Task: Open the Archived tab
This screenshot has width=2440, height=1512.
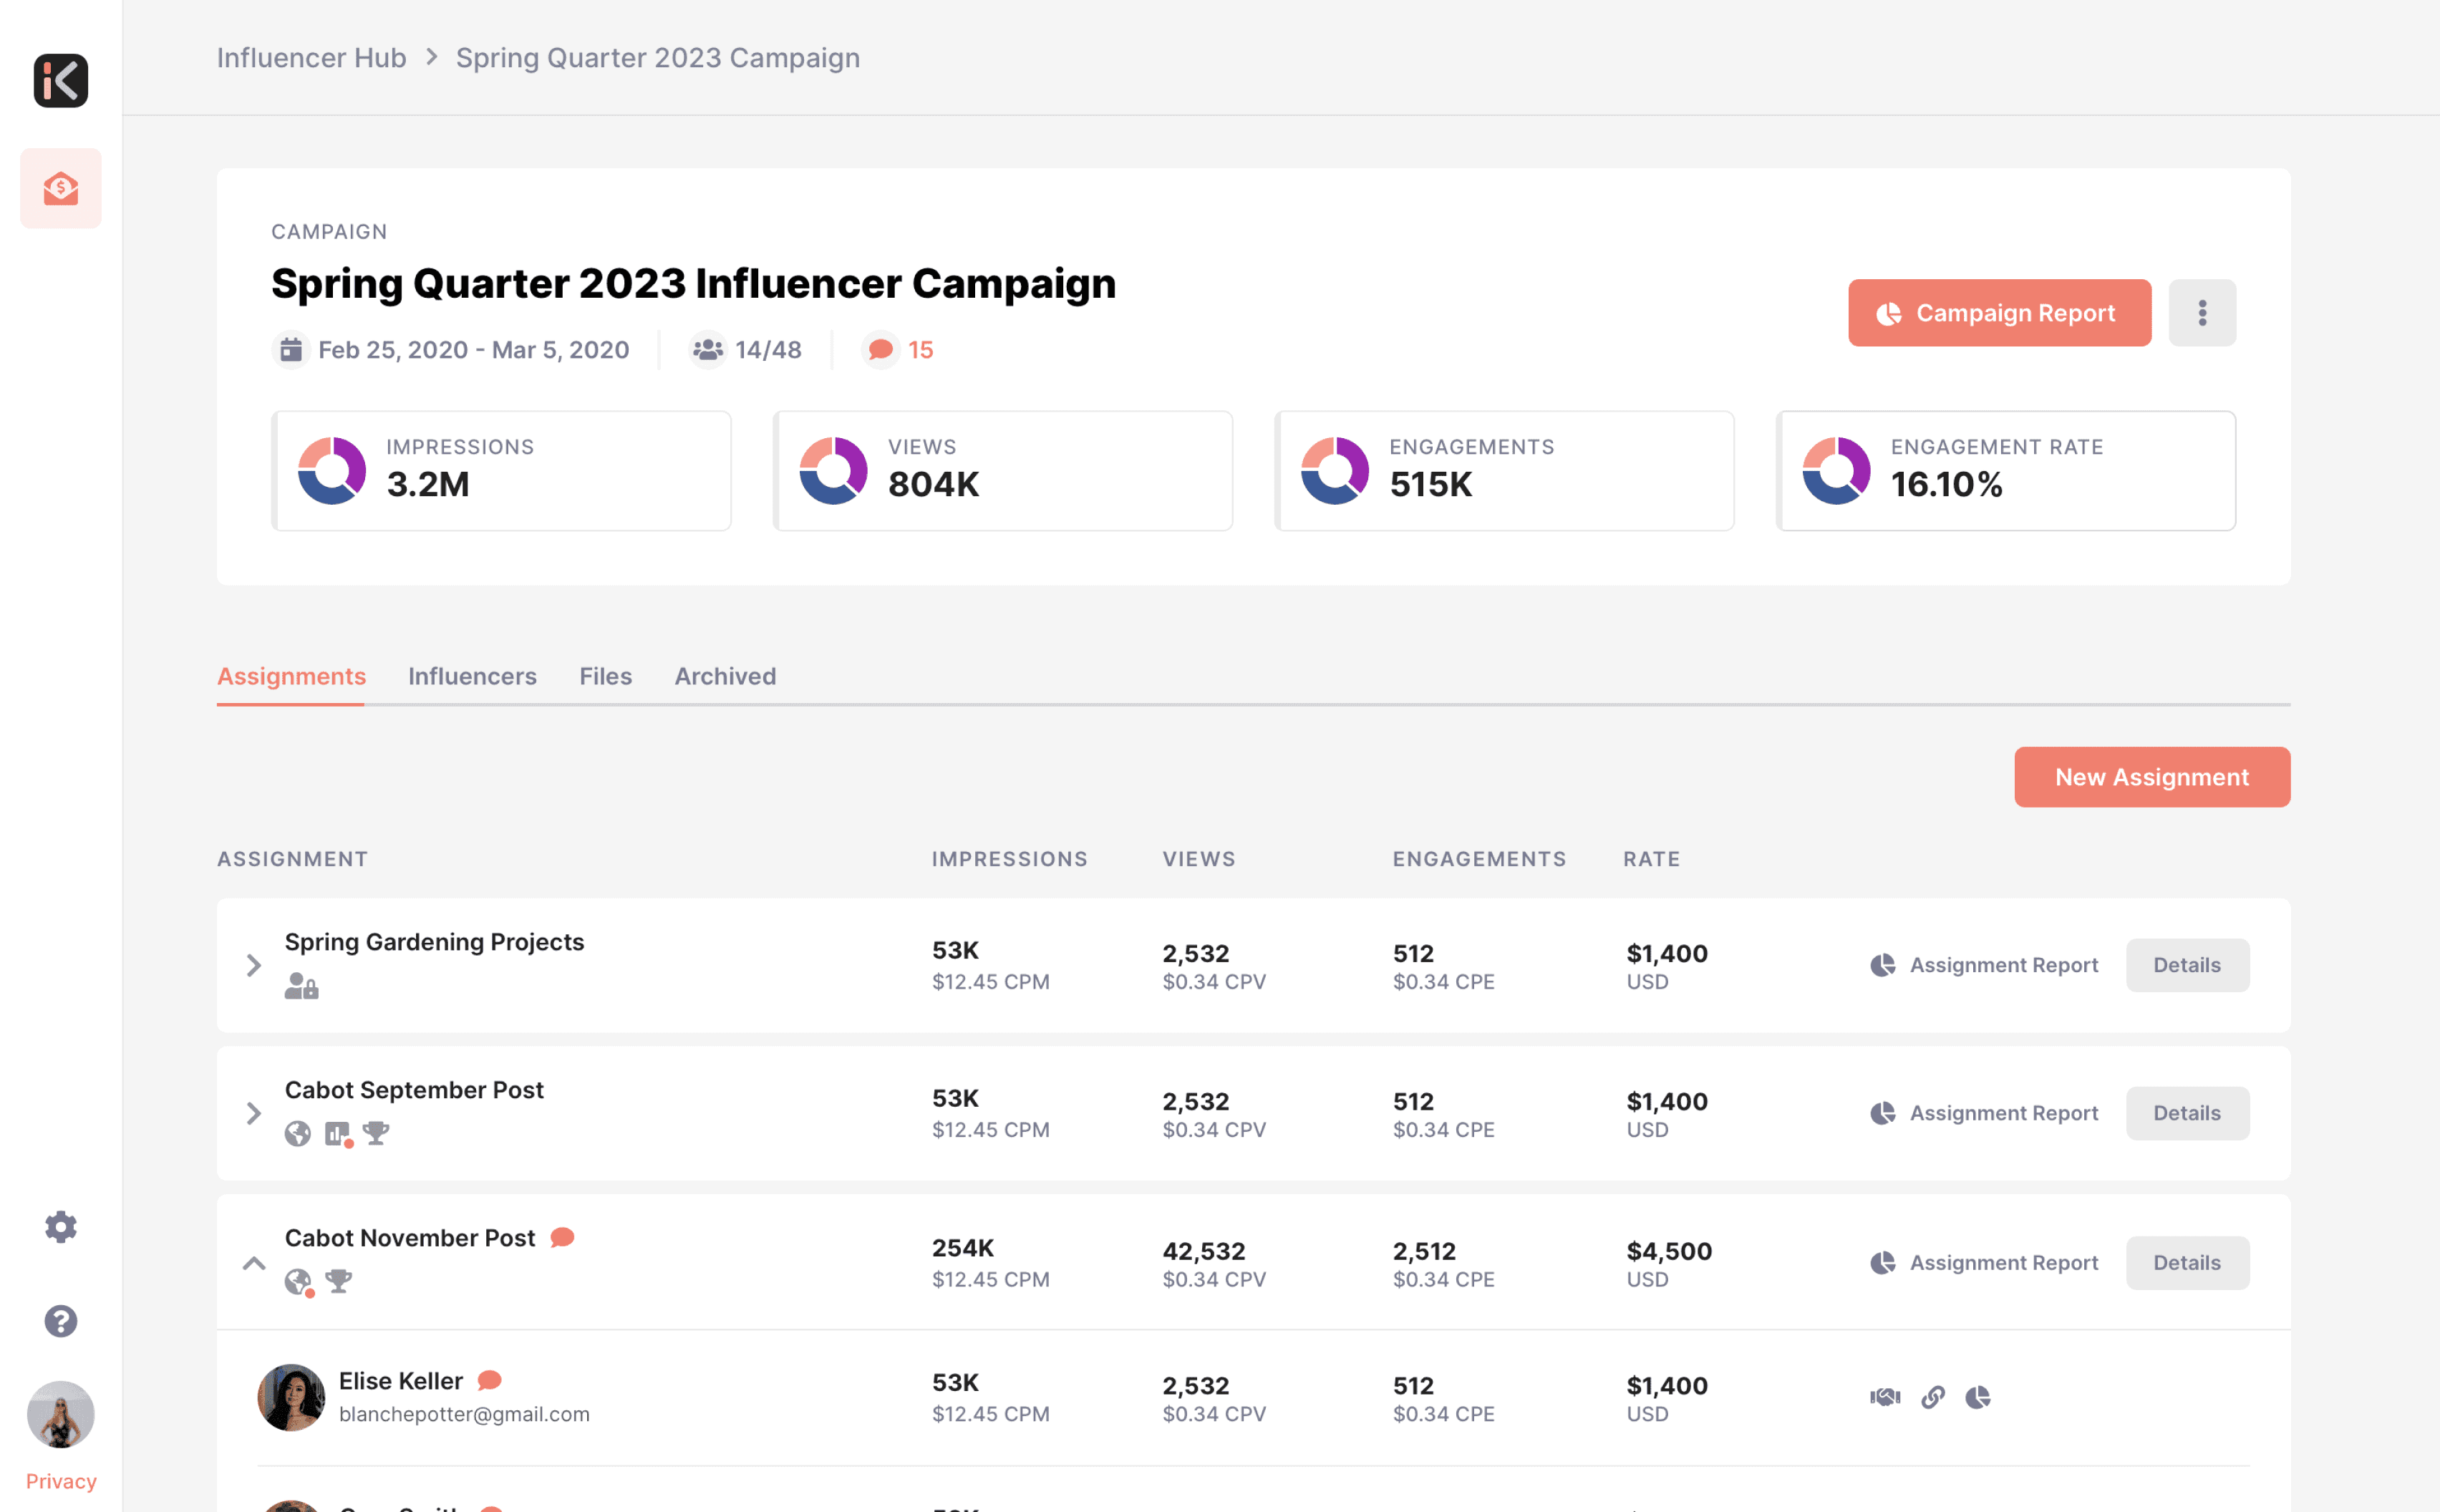Action: pos(725,677)
